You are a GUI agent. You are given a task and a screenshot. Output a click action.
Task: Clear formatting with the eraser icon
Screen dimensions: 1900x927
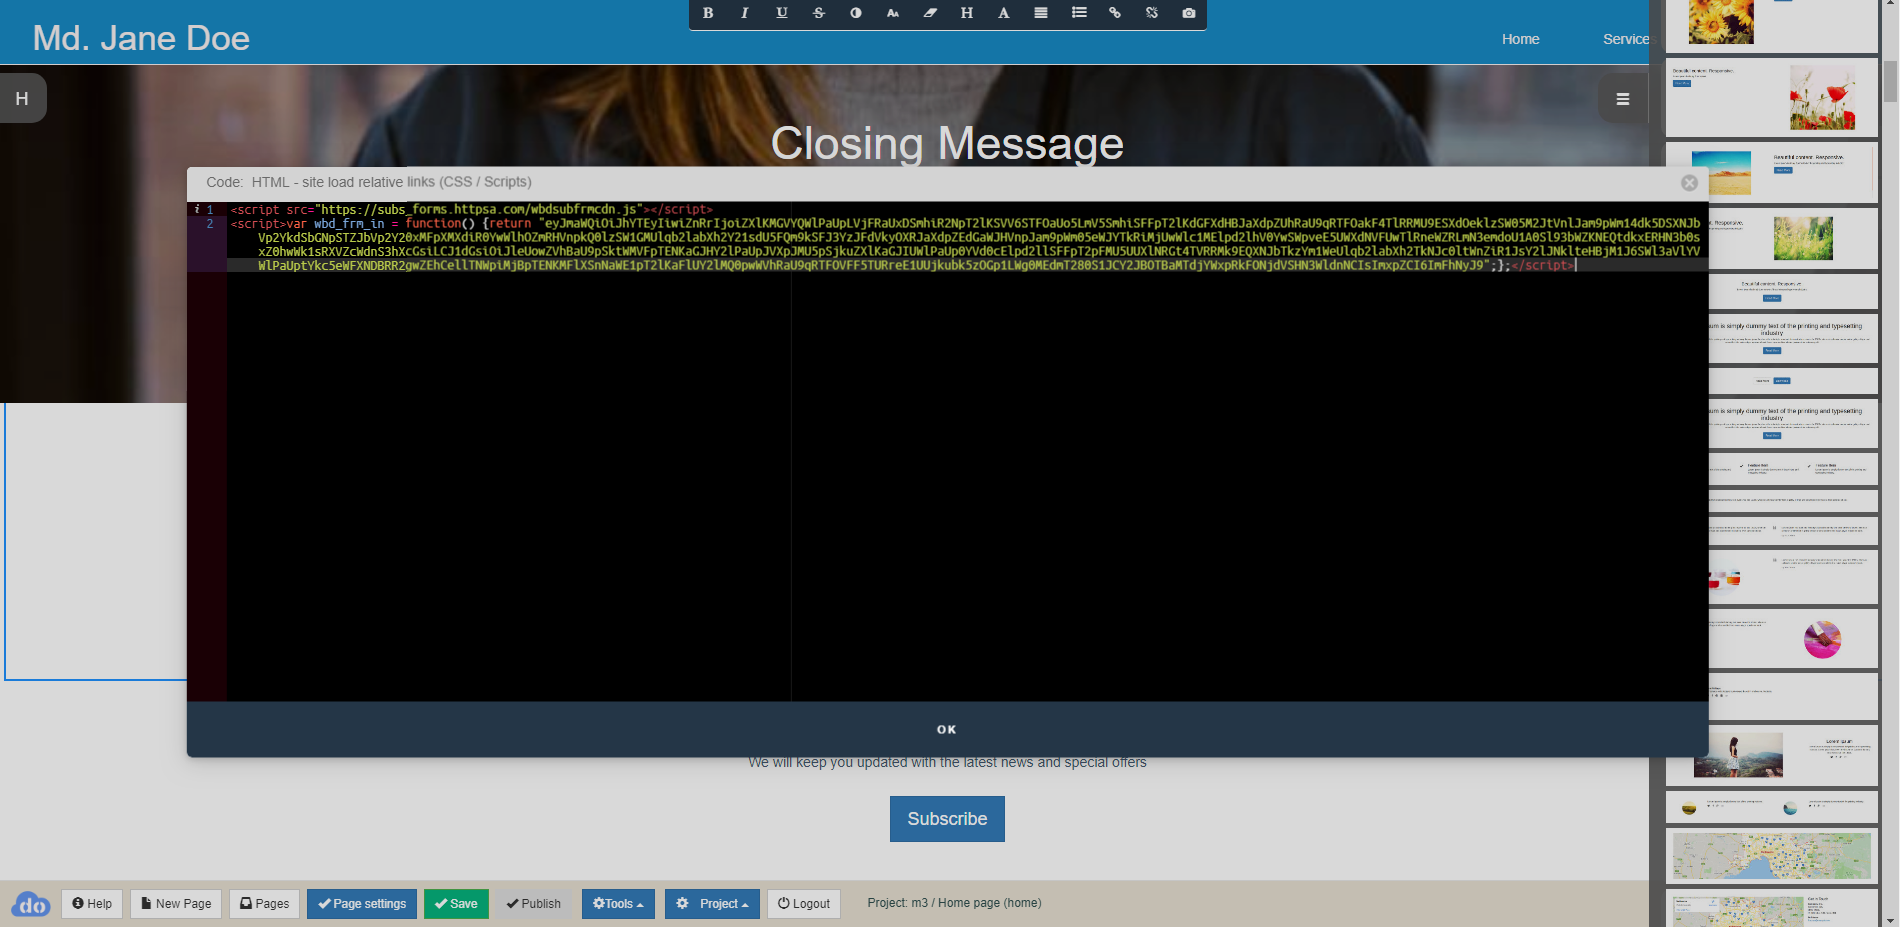[930, 13]
